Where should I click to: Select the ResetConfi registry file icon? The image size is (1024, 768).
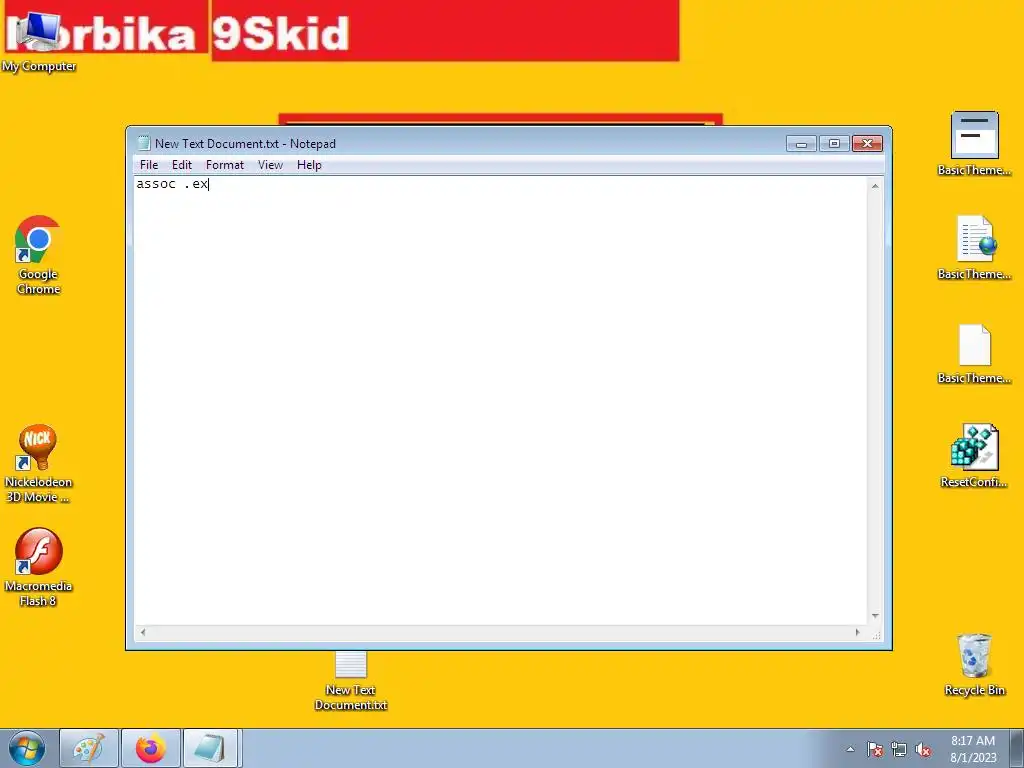coord(974,456)
